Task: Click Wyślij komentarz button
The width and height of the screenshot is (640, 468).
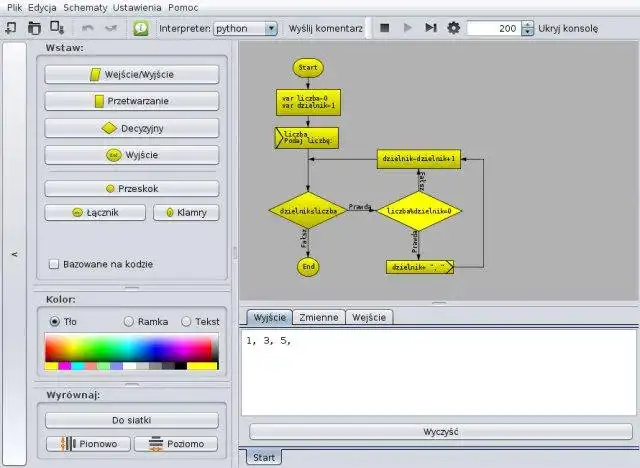Action: 325,29
